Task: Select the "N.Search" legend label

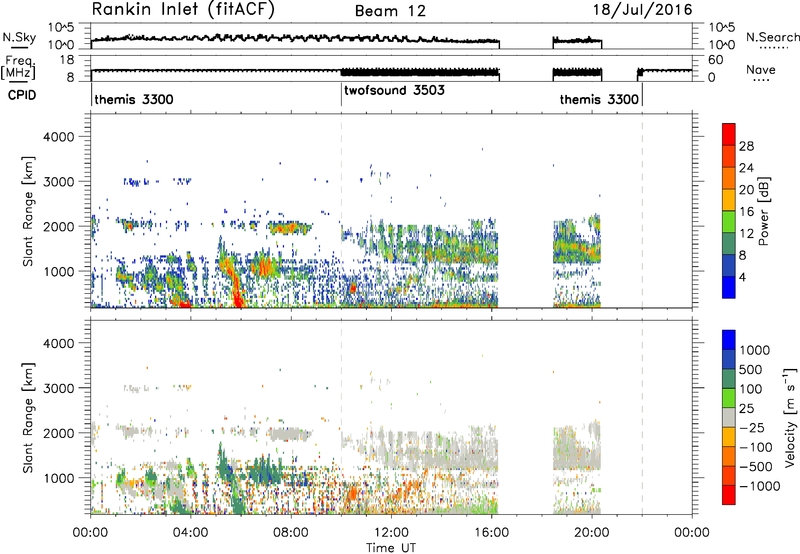Action: point(772,37)
